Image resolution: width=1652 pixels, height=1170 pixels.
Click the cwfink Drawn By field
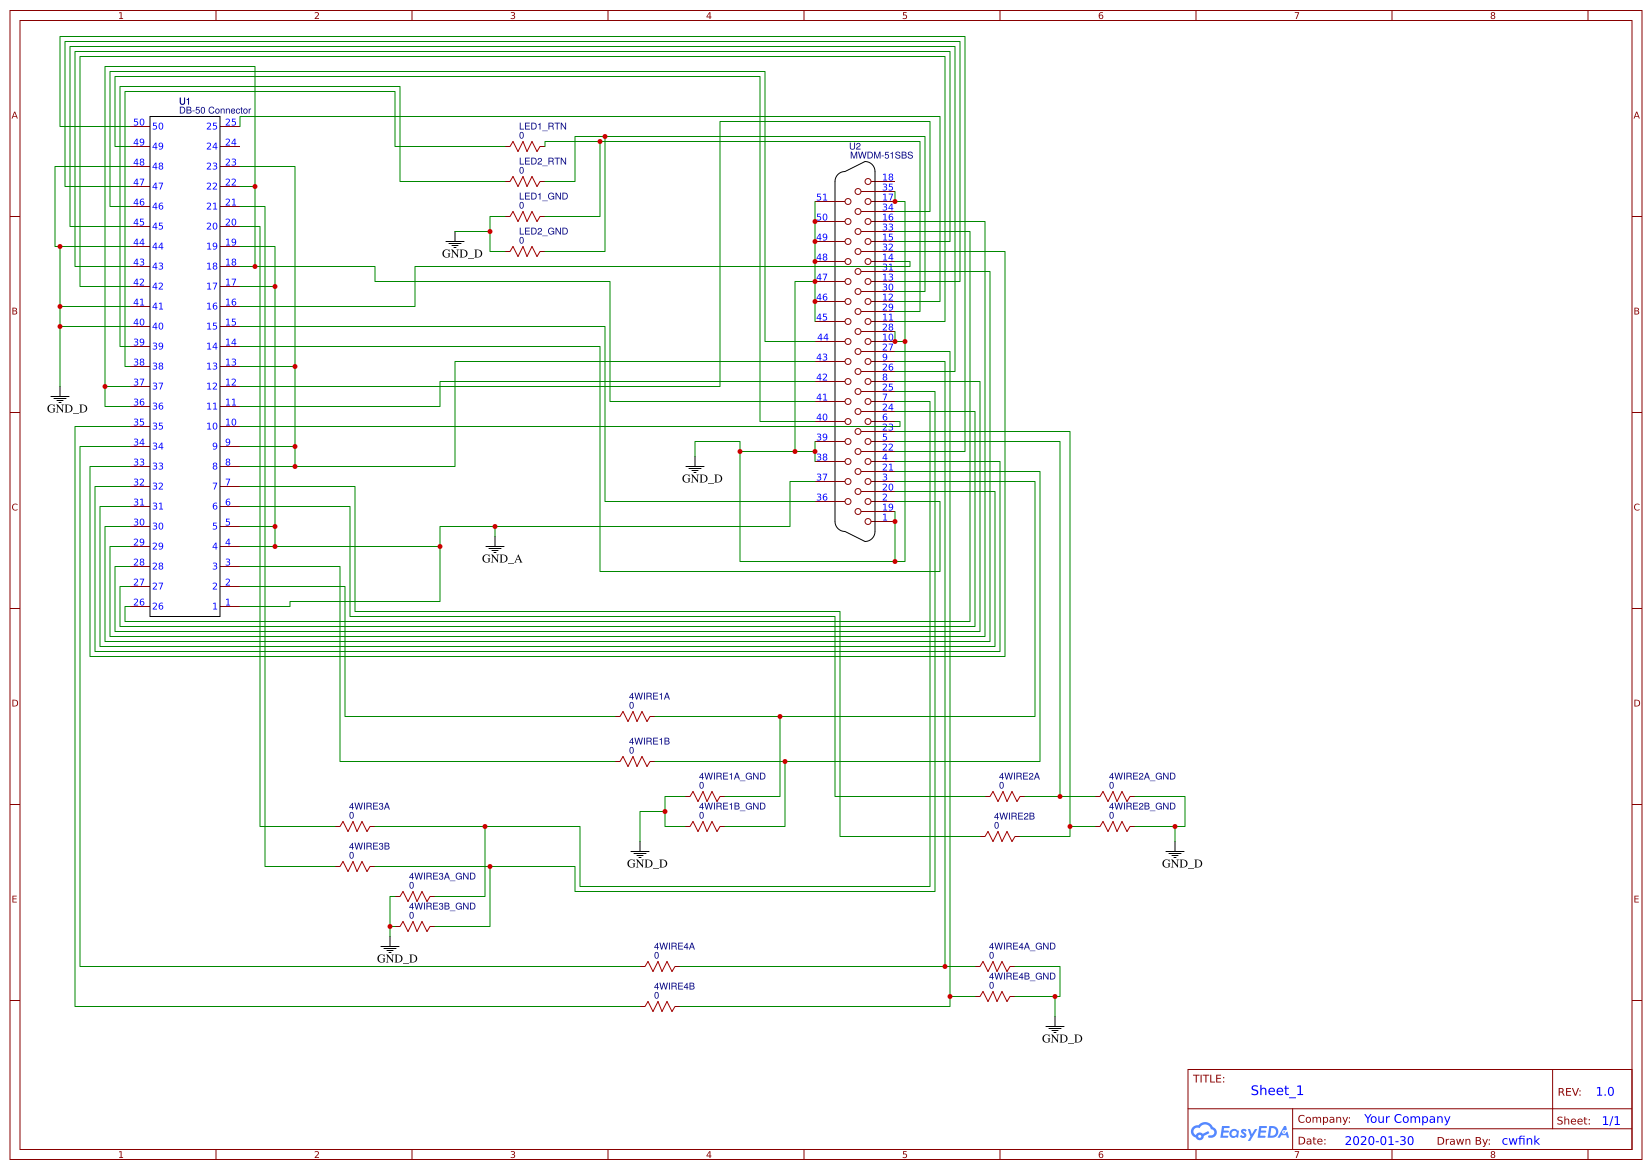click(1519, 1140)
